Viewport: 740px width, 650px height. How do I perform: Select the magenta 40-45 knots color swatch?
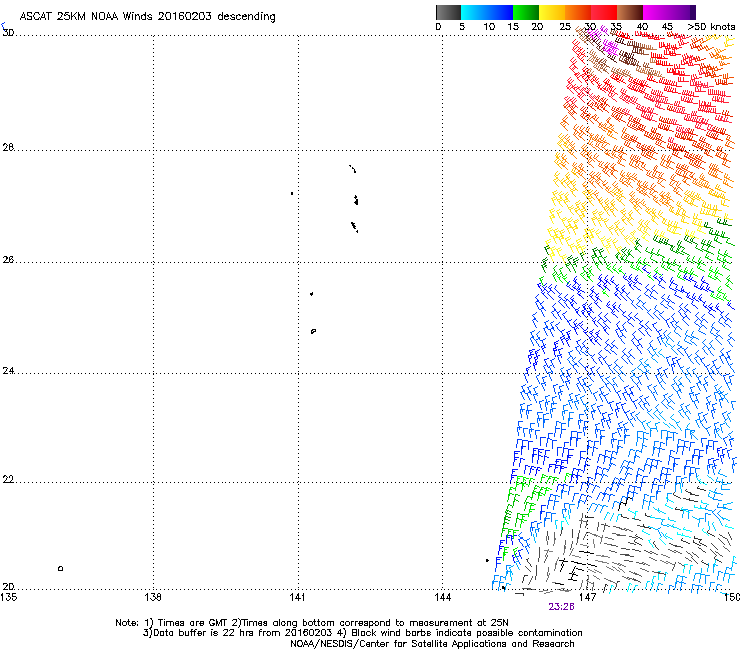coord(656,12)
